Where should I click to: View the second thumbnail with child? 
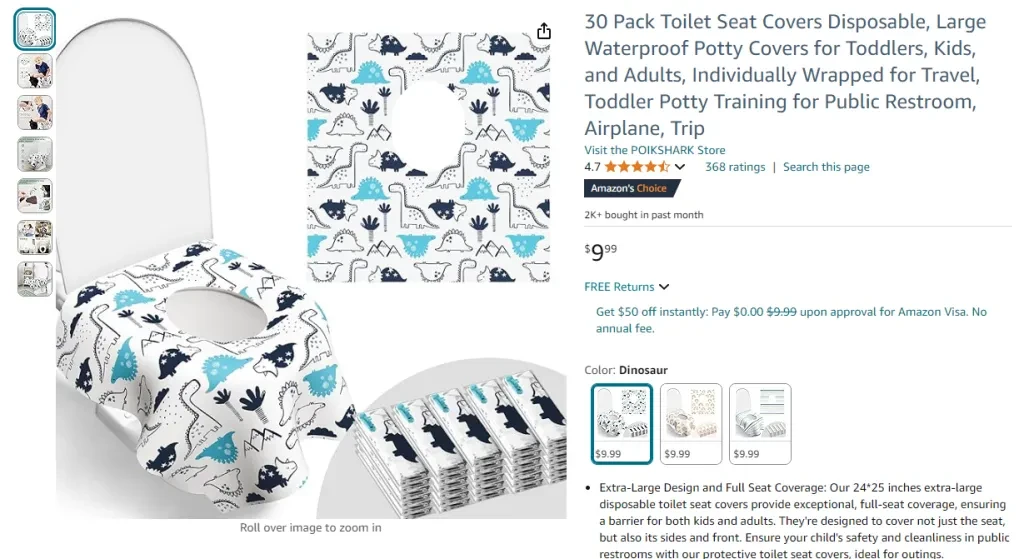[x=35, y=71]
